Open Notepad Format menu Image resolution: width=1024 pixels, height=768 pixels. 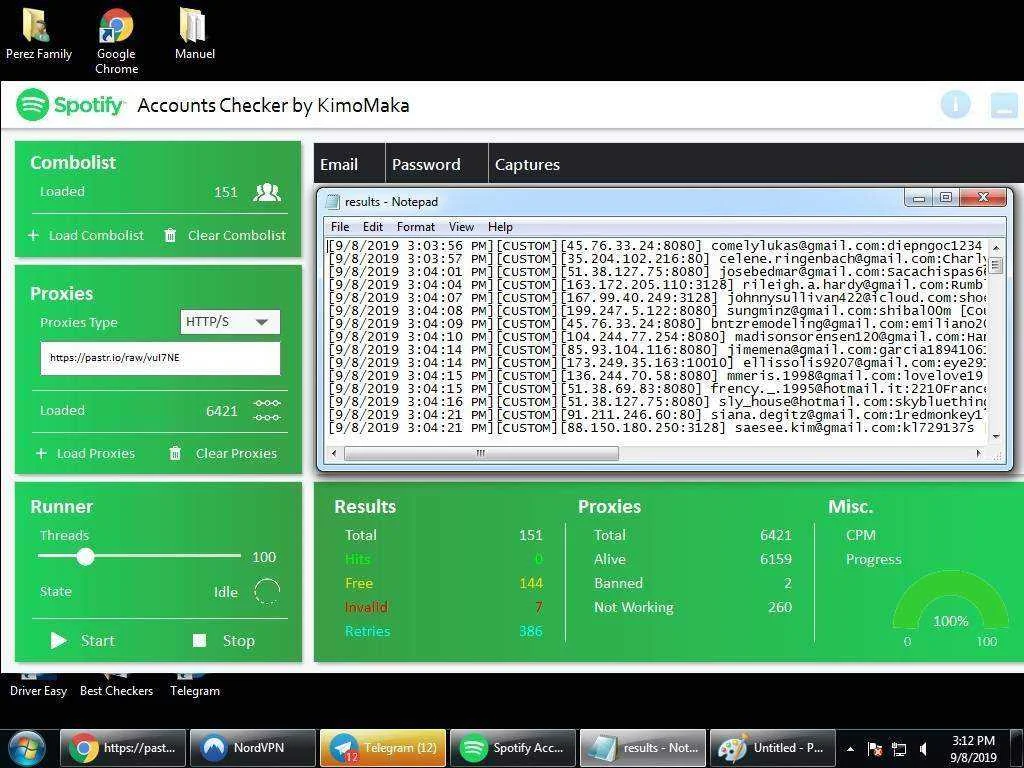[415, 227]
